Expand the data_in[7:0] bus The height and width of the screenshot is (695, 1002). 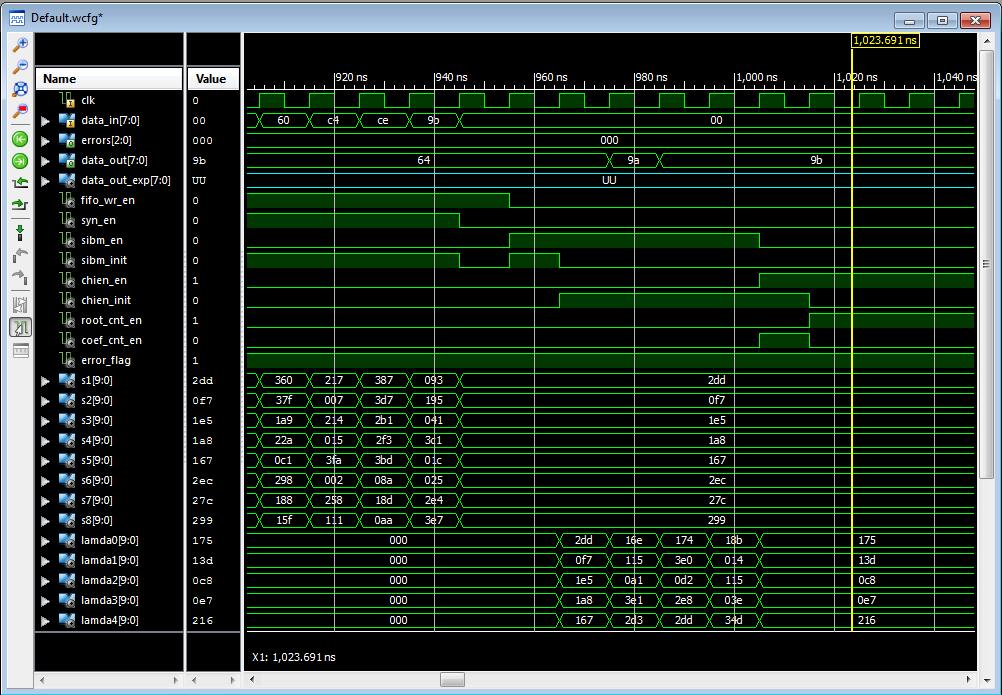point(45,121)
